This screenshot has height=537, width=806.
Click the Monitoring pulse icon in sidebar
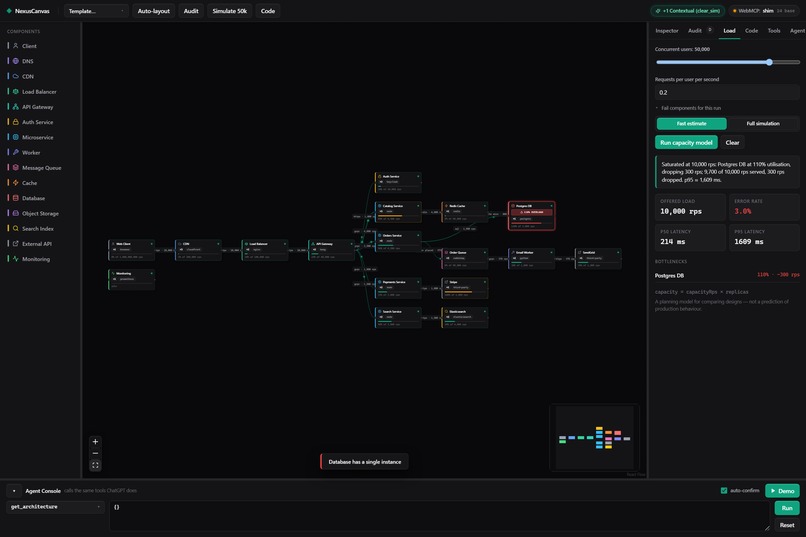(16, 259)
